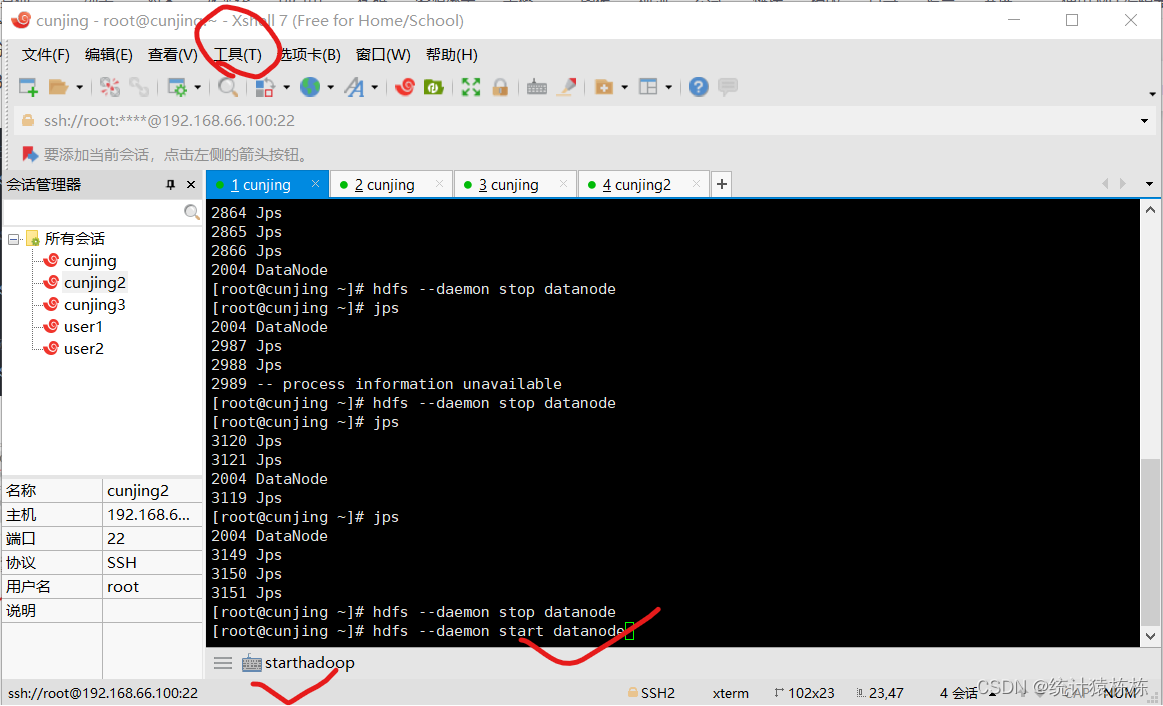
Task: Click the starthadoop quick command button
Action: 298,663
